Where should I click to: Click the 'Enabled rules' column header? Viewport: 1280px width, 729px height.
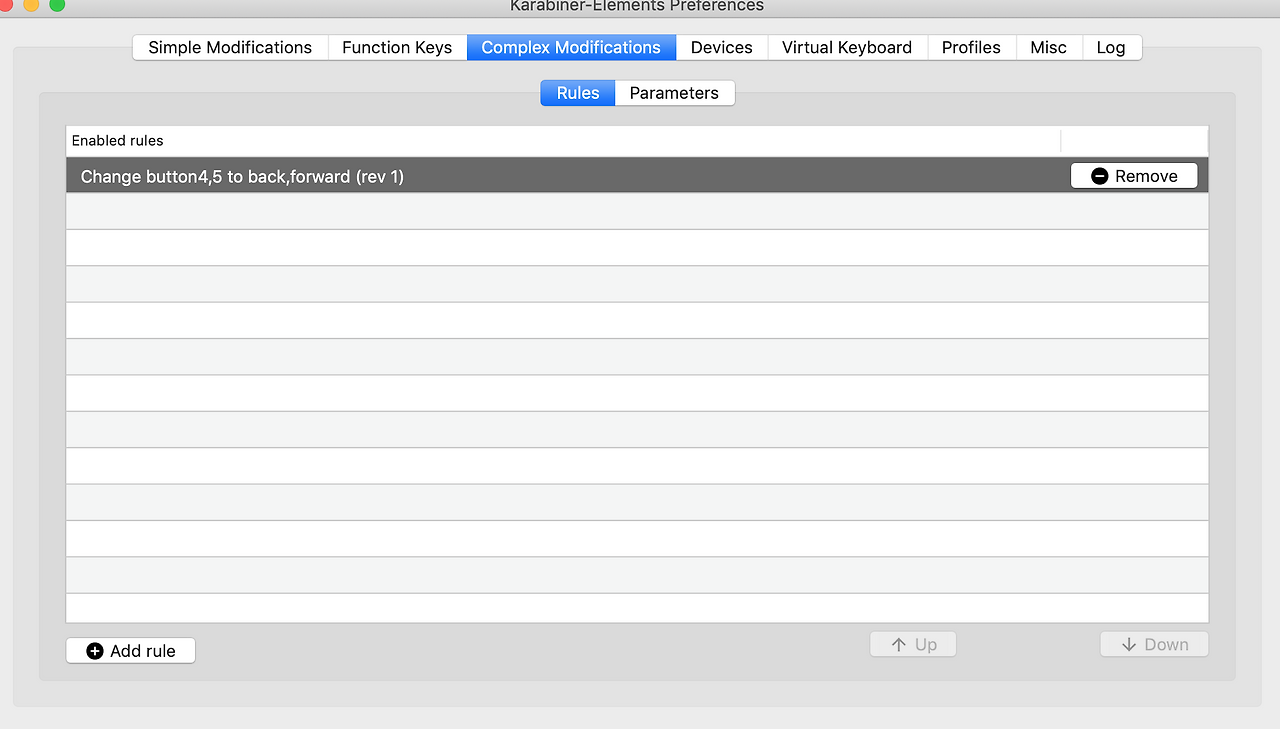tap(563, 141)
